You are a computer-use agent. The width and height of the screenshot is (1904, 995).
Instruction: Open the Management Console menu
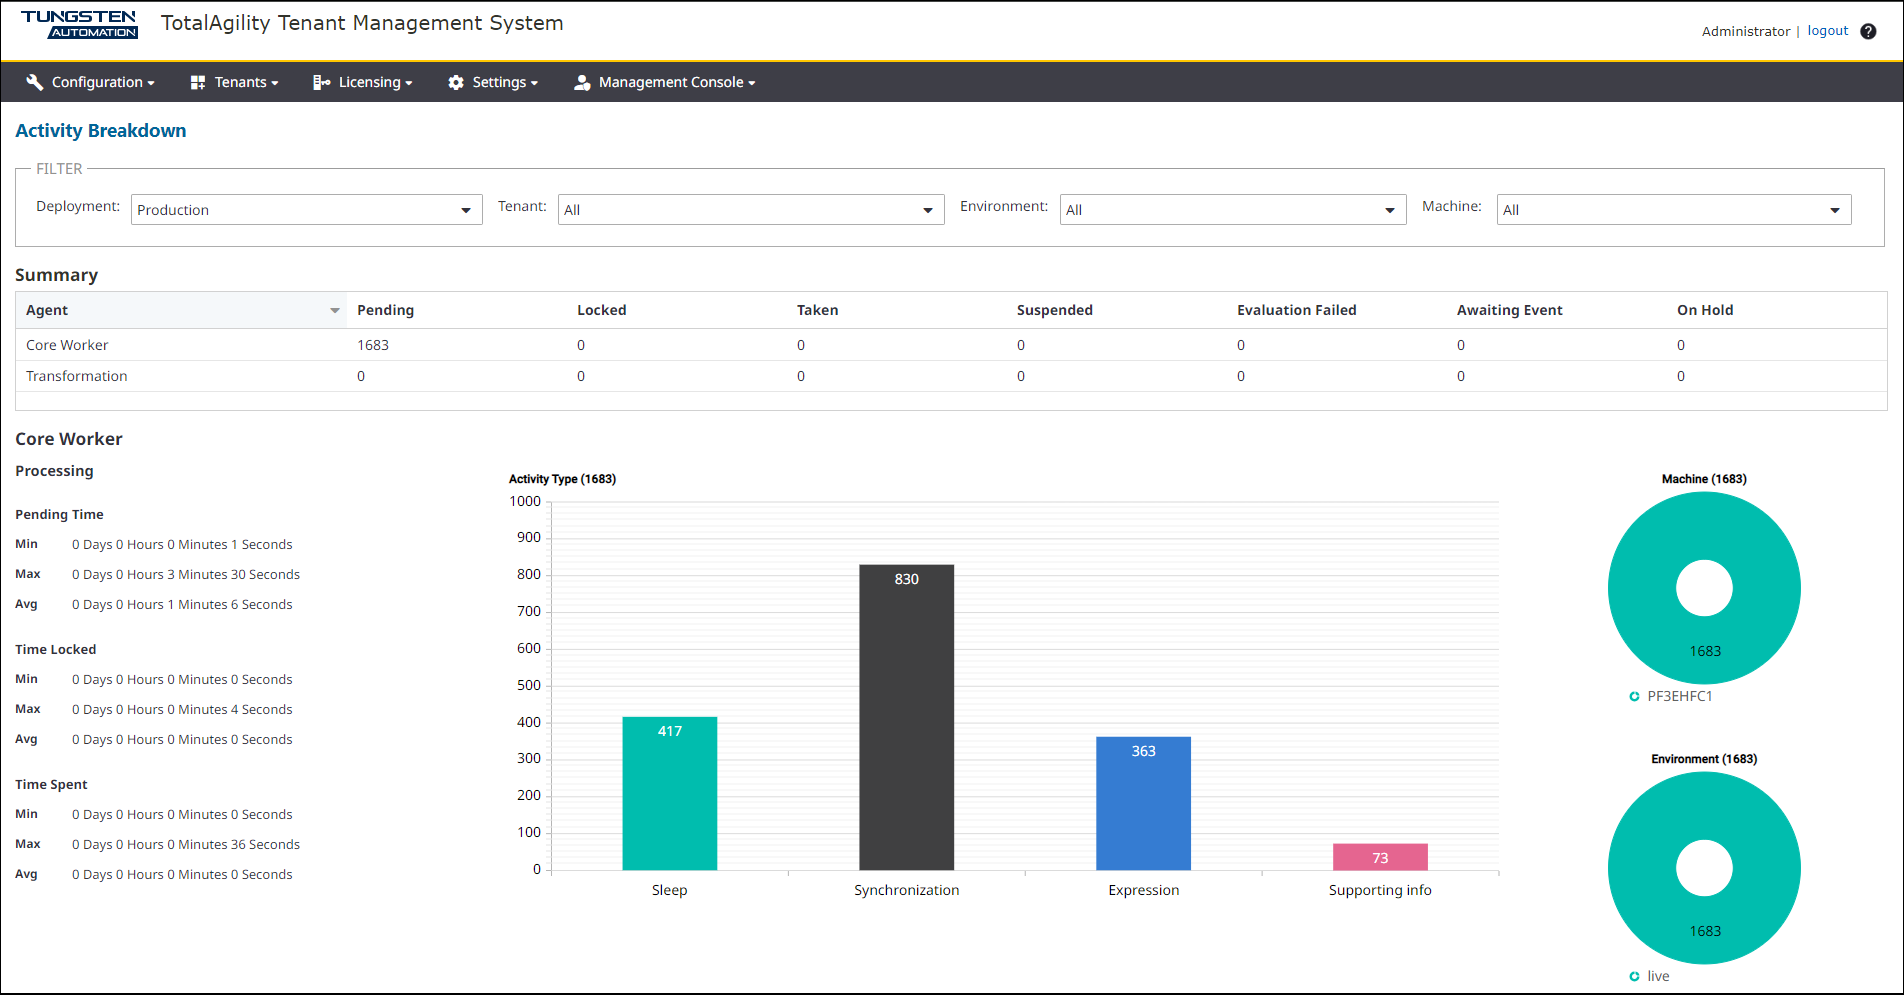coord(664,82)
